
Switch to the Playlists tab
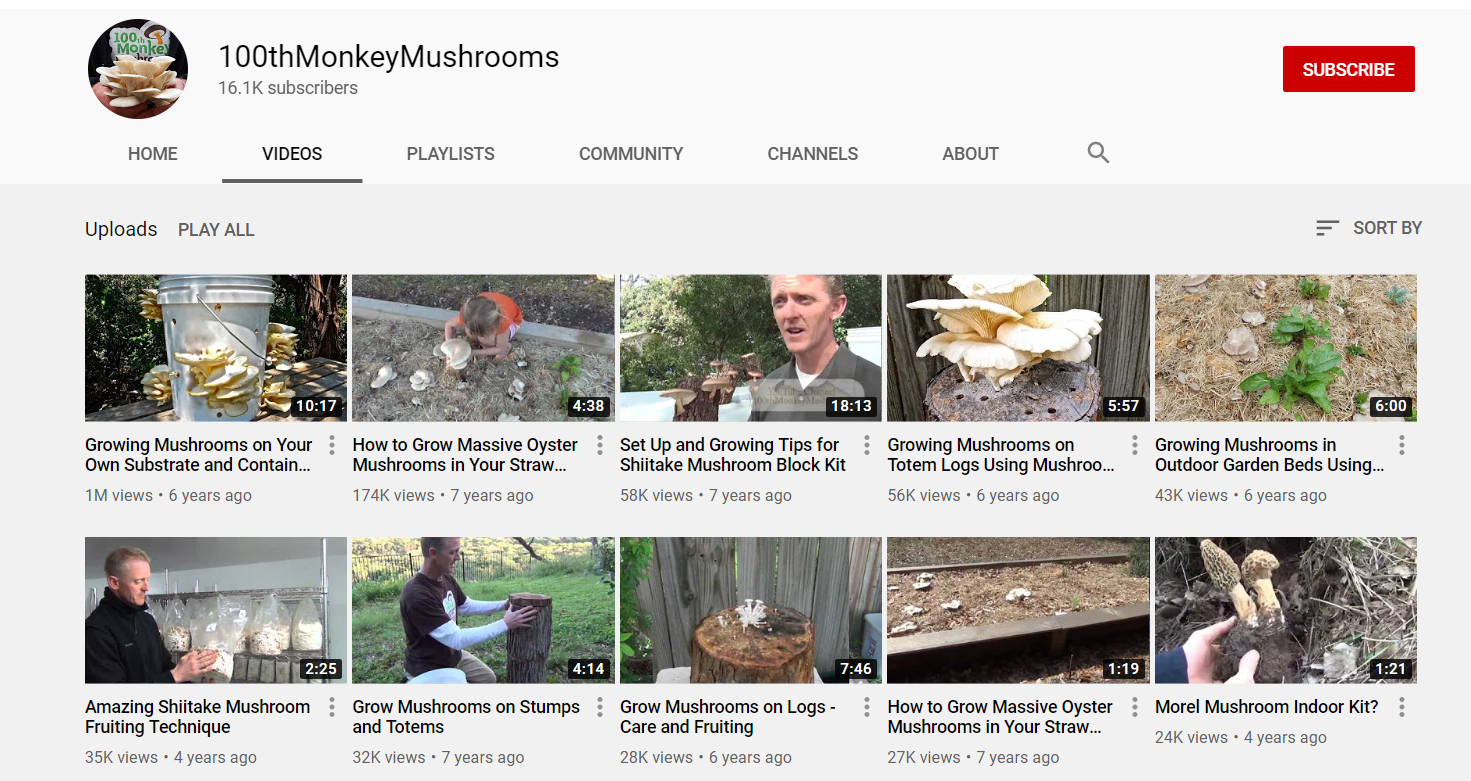pyautogui.click(x=450, y=154)
